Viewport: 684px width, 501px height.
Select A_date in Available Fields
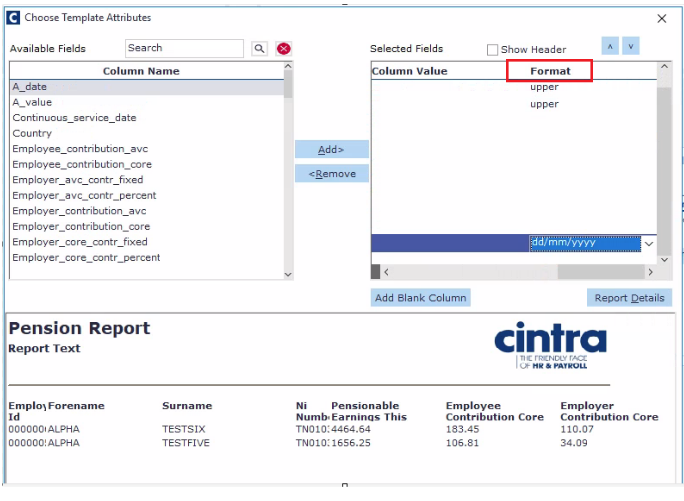(x=147, y=87)
